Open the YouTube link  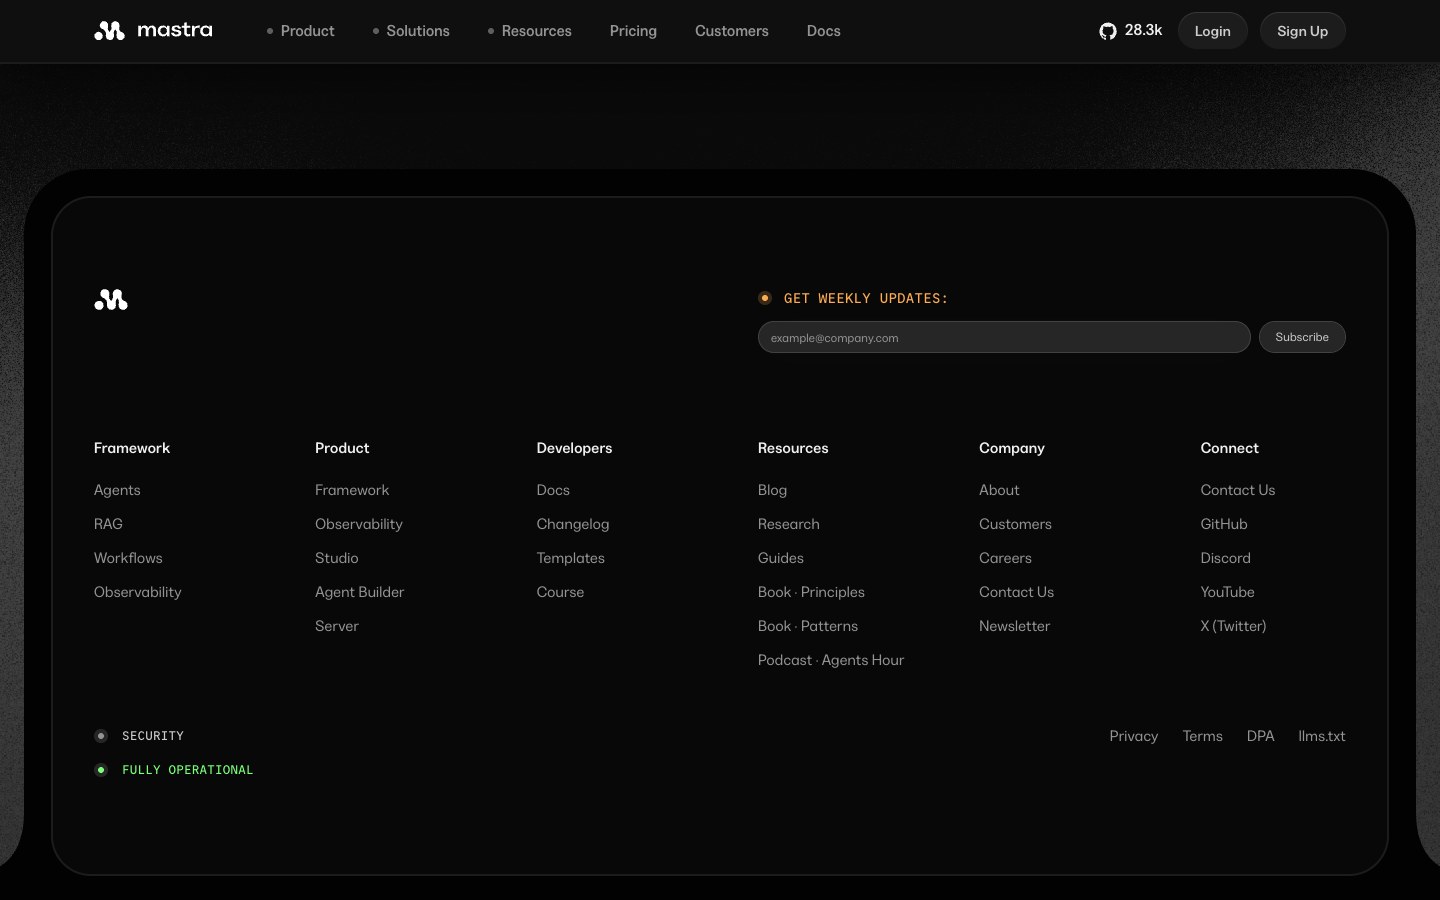tap(1227, 592)
